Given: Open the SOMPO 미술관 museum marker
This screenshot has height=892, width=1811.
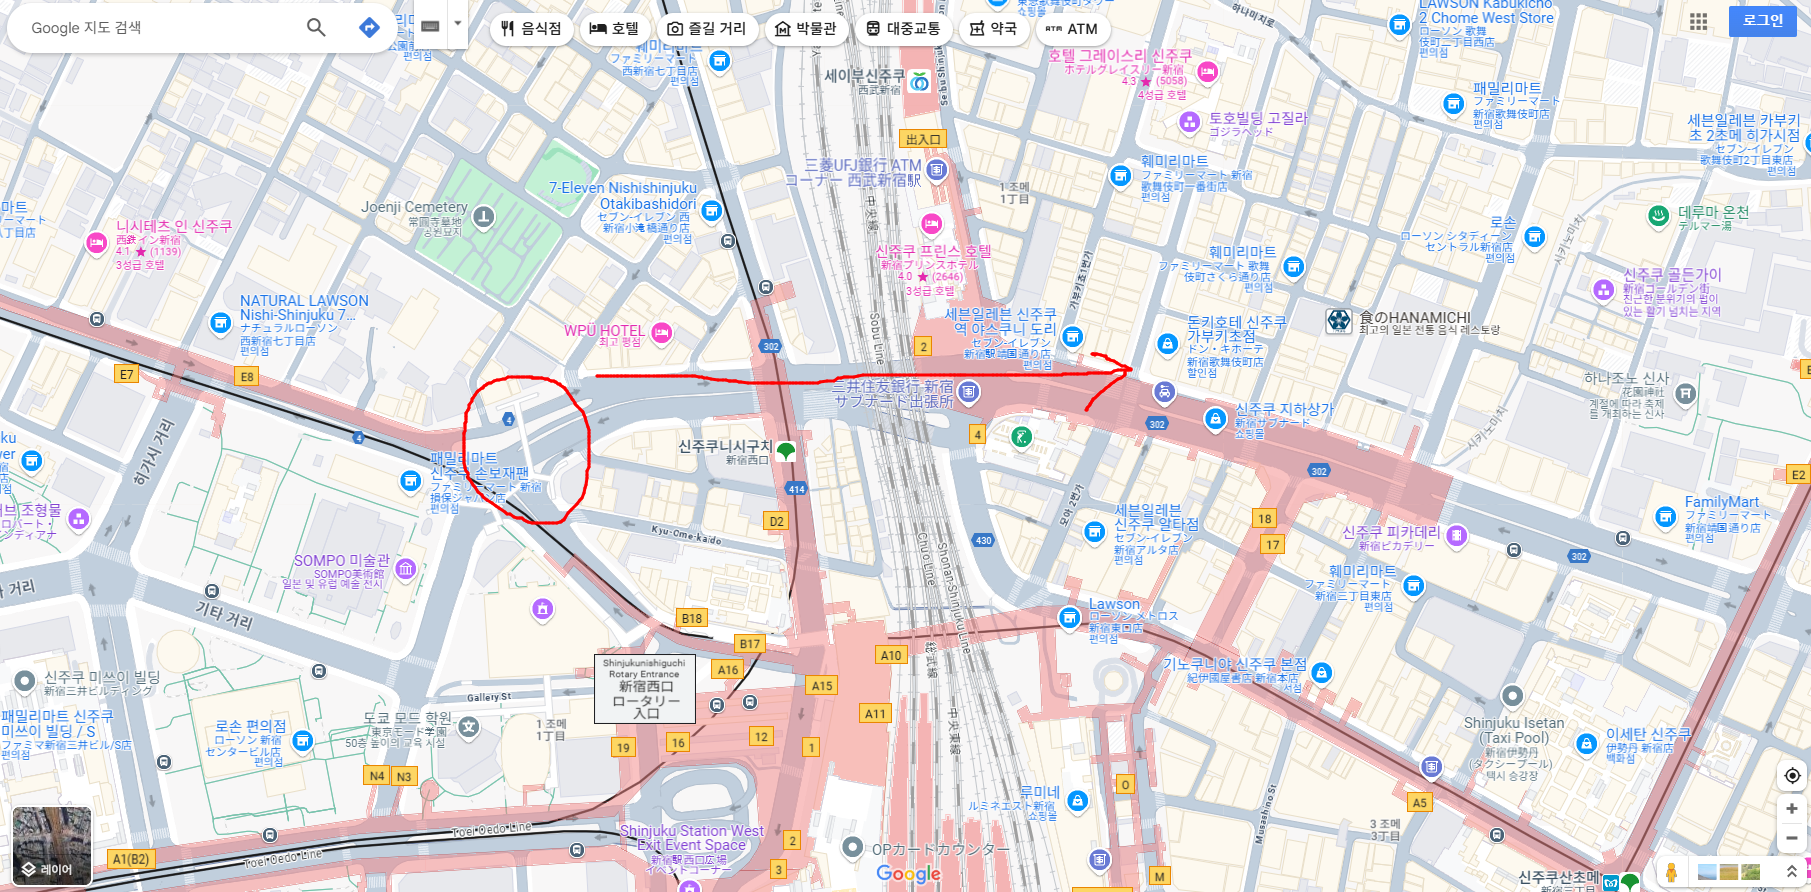Looking at the screenshot, I should [x=405, y=569].
